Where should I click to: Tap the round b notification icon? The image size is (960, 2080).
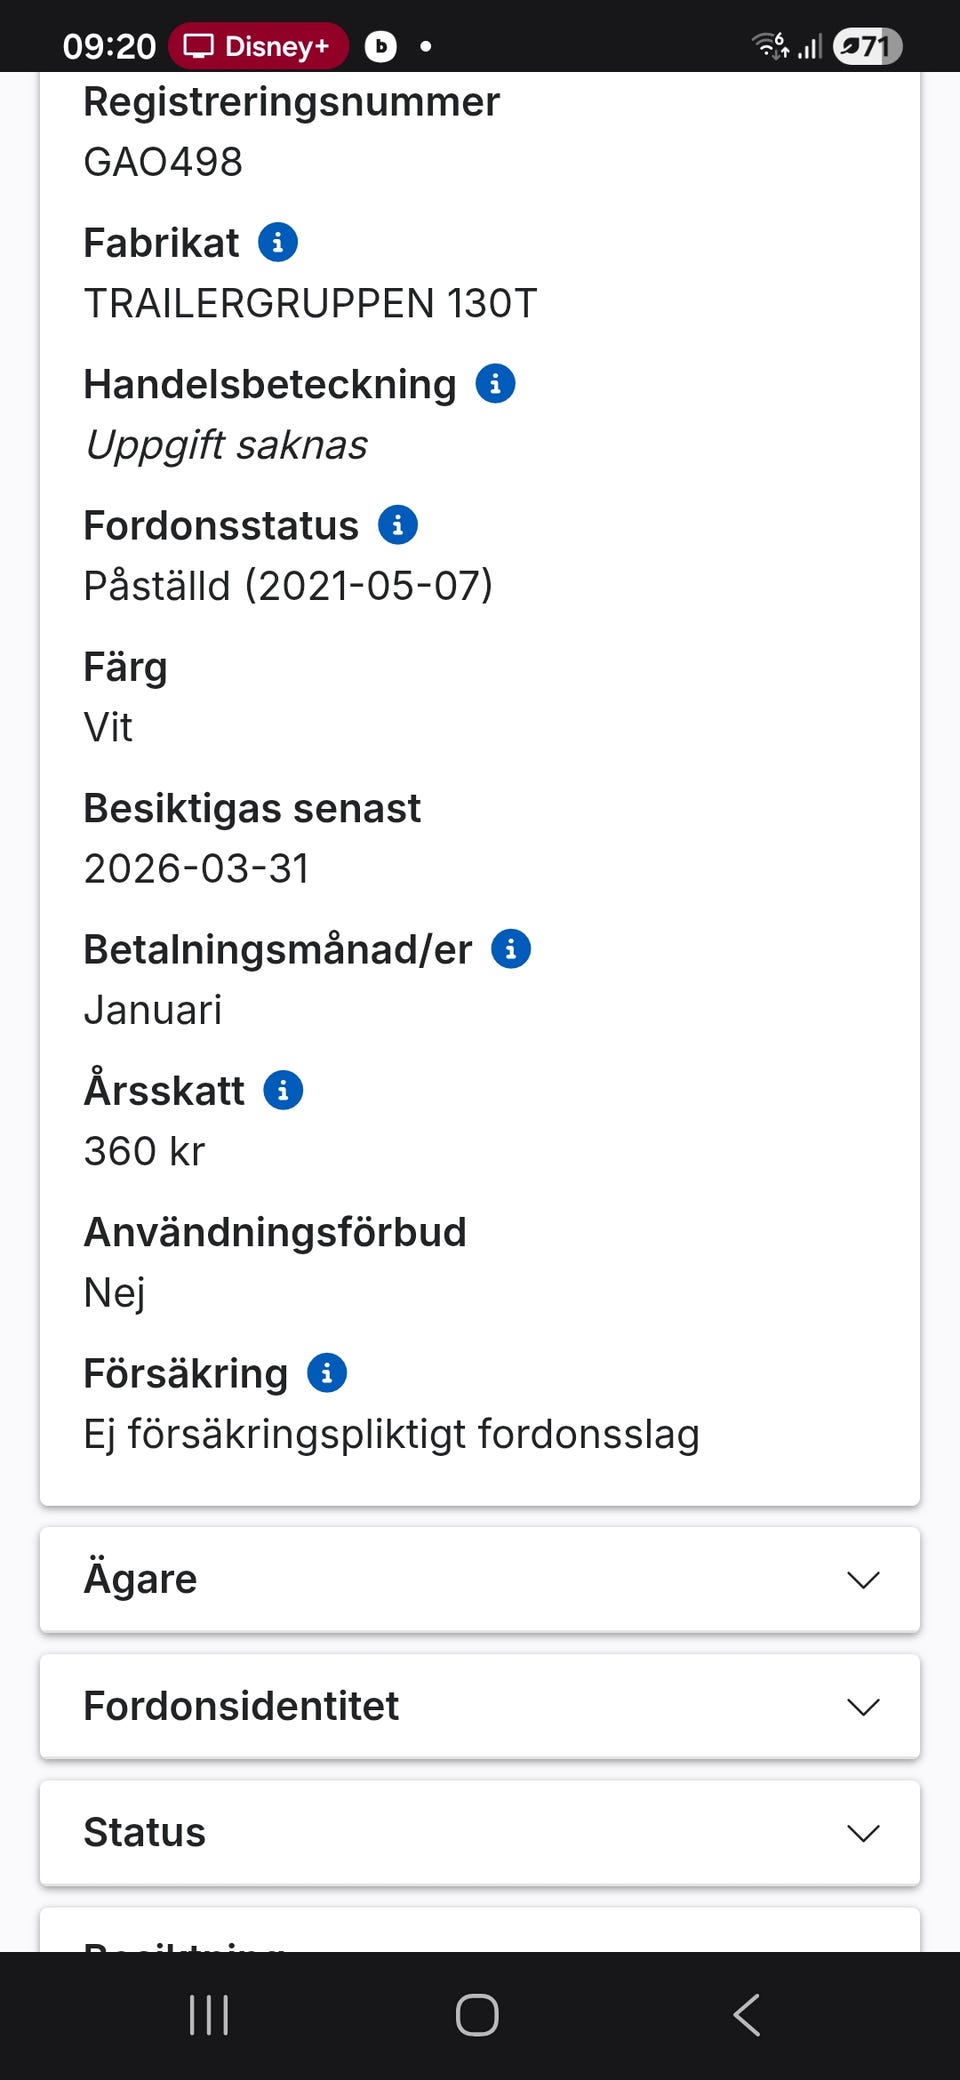tap(380, 46)
